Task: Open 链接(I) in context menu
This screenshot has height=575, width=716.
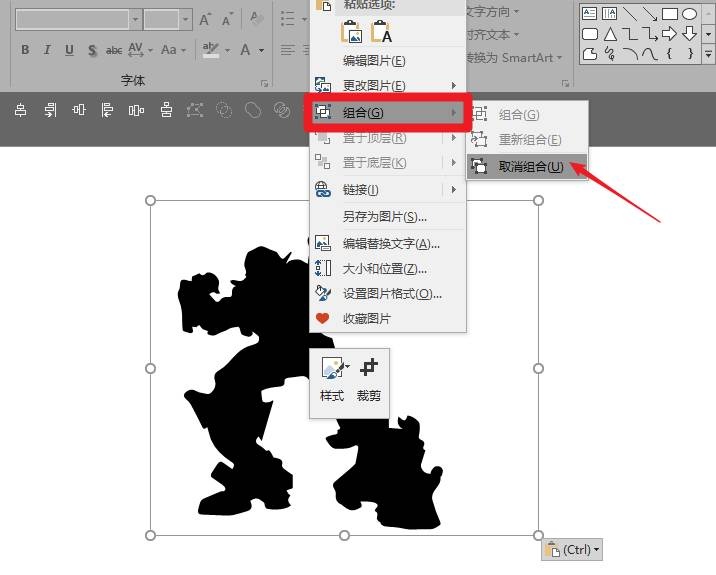Action: [388, 189]
